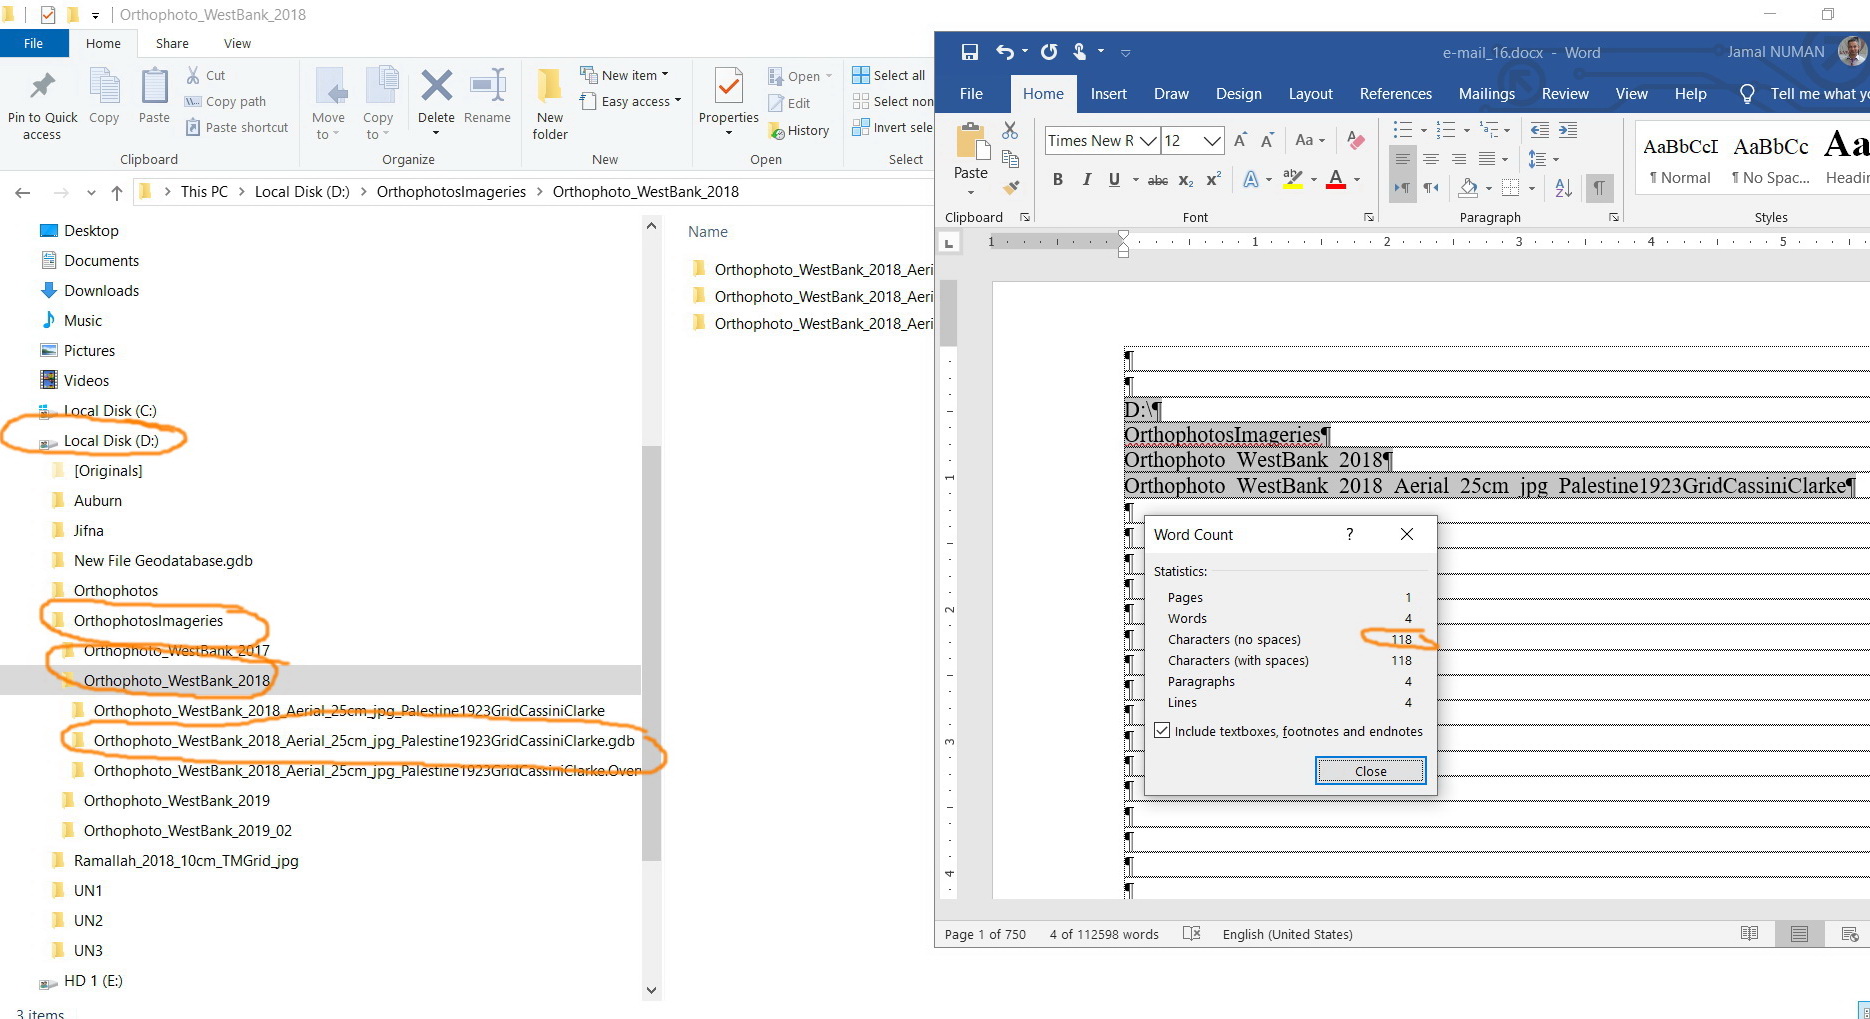Viewport: 1870px width, 1019px height.
Task: Create a New folder in Explorer
Action: tap(550, 104)
